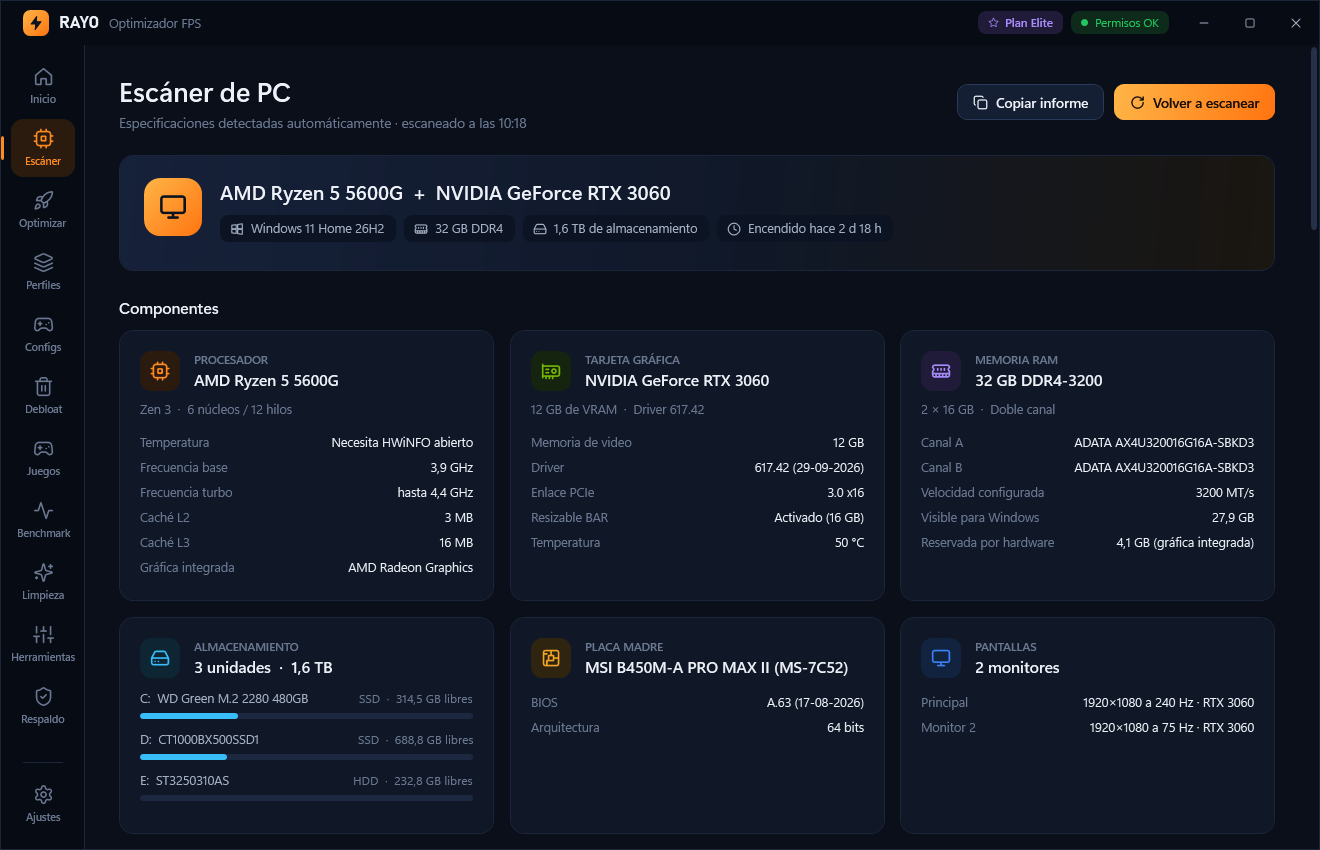Screen dimensions: 1320x850
Task: Click the Pantallas monitor icon
Action: [941, 658]
